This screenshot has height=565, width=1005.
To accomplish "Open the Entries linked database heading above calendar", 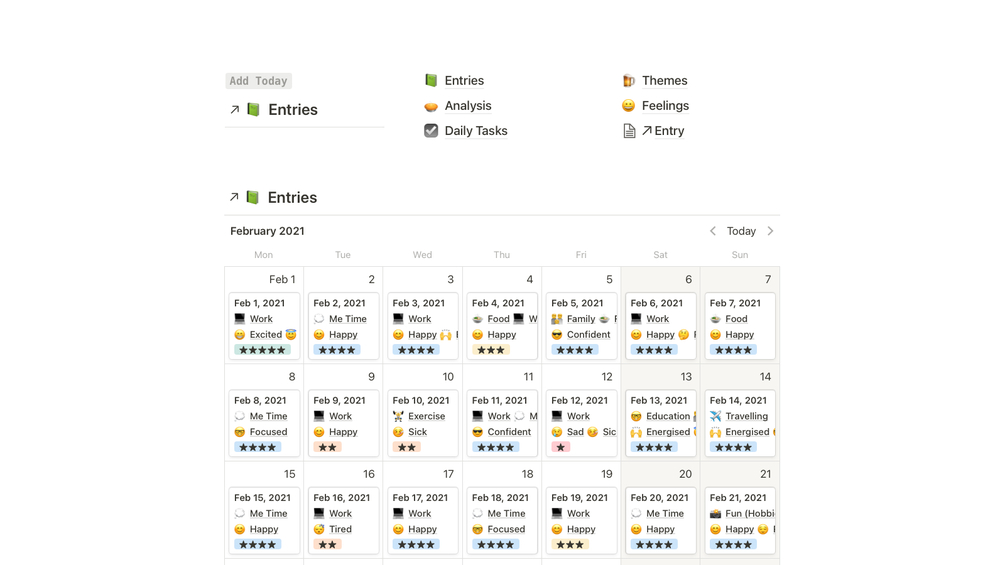I will (x=292, y=198).
